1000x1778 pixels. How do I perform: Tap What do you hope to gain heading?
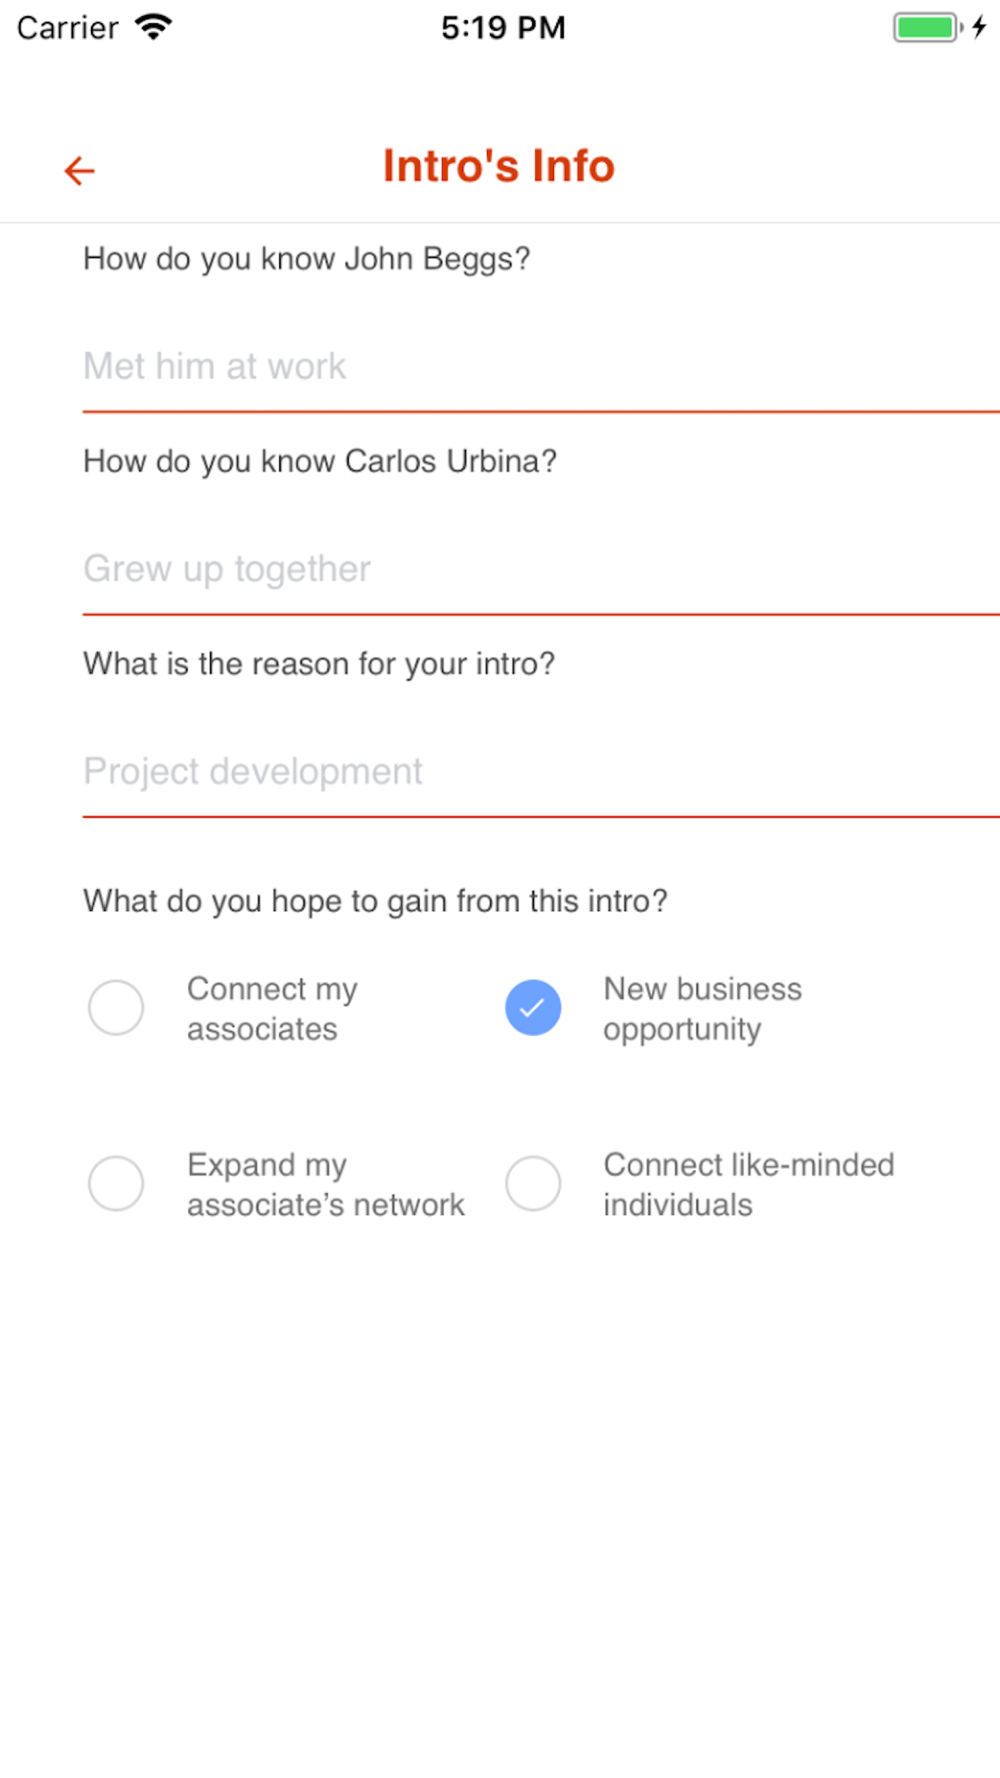tap(375, 901)
